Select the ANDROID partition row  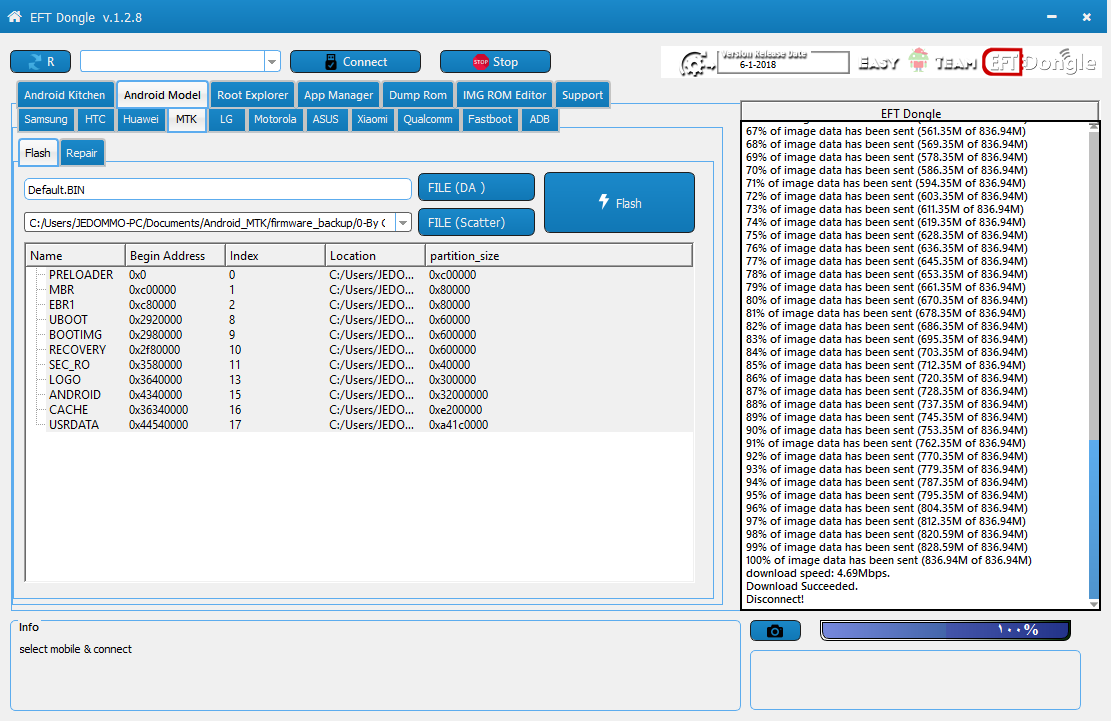click(359, 394)
